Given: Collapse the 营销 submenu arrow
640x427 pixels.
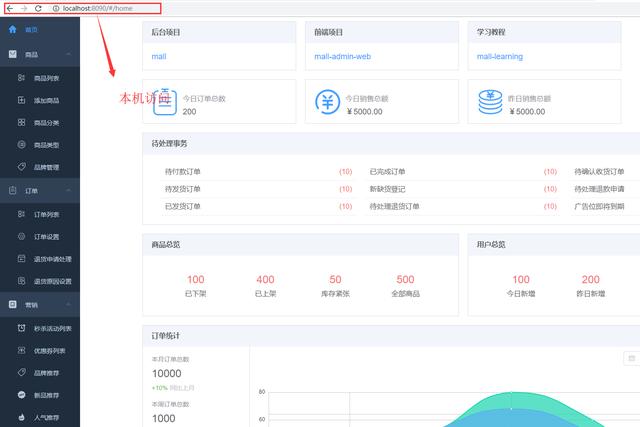Looking at the screenshot, I should pos(68,305).
